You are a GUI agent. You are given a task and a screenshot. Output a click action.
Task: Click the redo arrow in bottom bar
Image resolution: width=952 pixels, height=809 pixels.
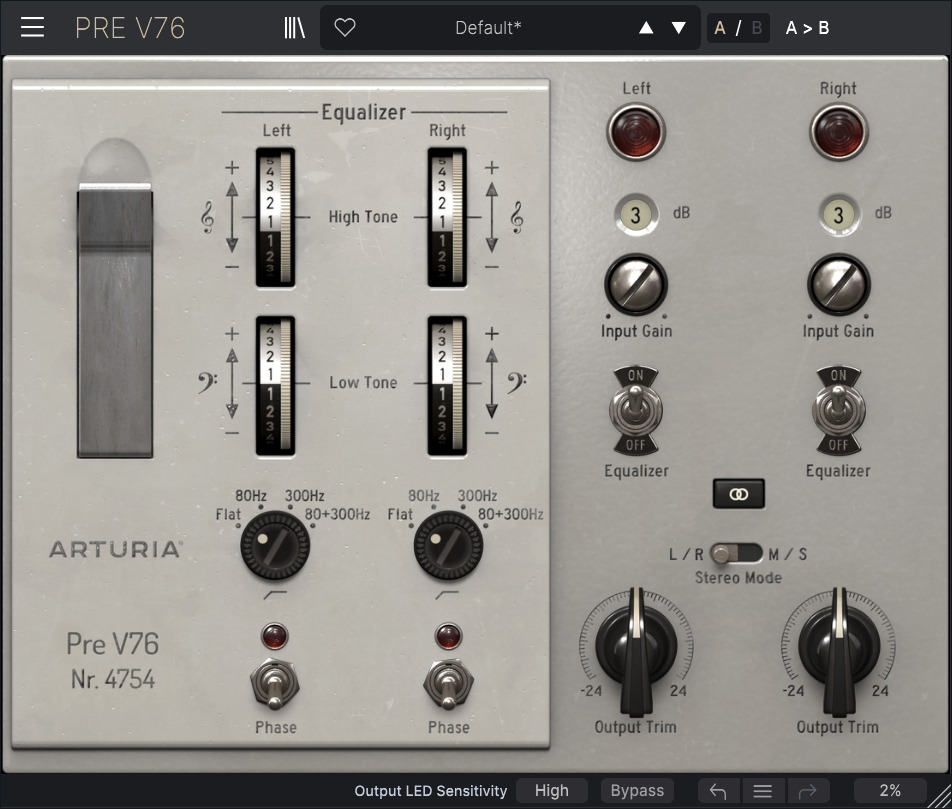pyautogui.click(x=806, y=791)
